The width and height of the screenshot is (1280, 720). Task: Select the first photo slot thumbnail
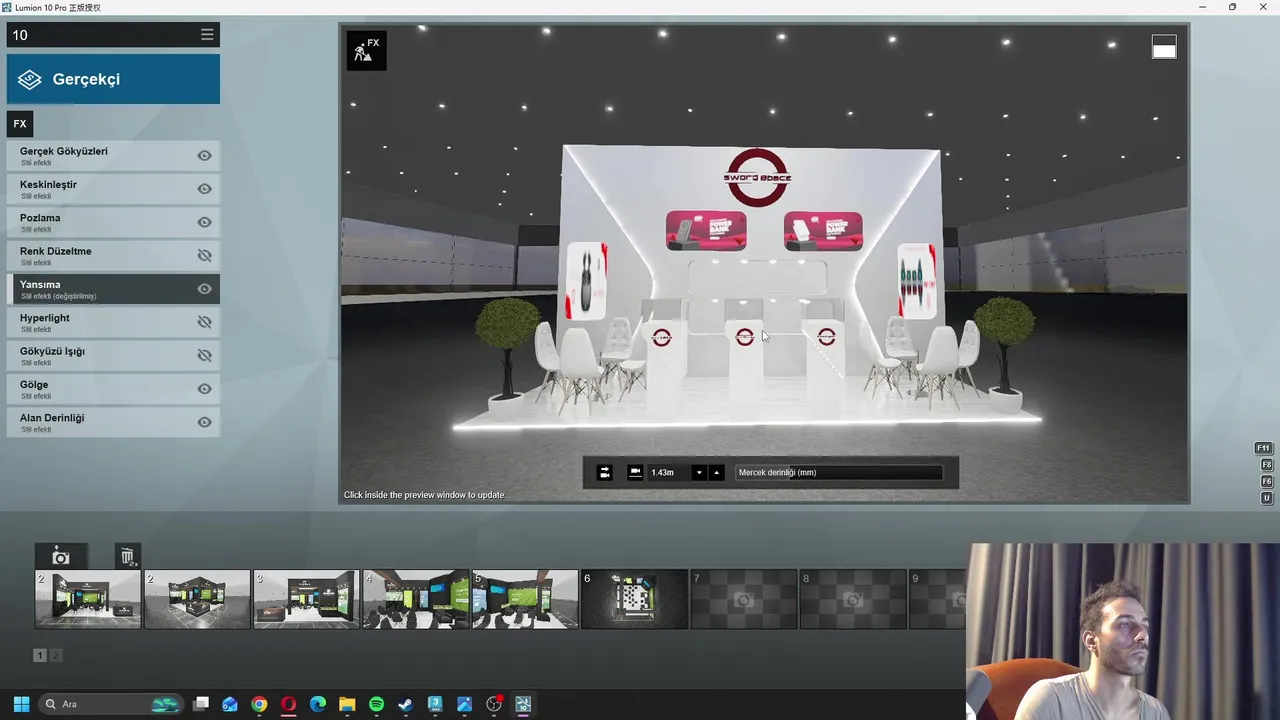click(x=88, y=599)
